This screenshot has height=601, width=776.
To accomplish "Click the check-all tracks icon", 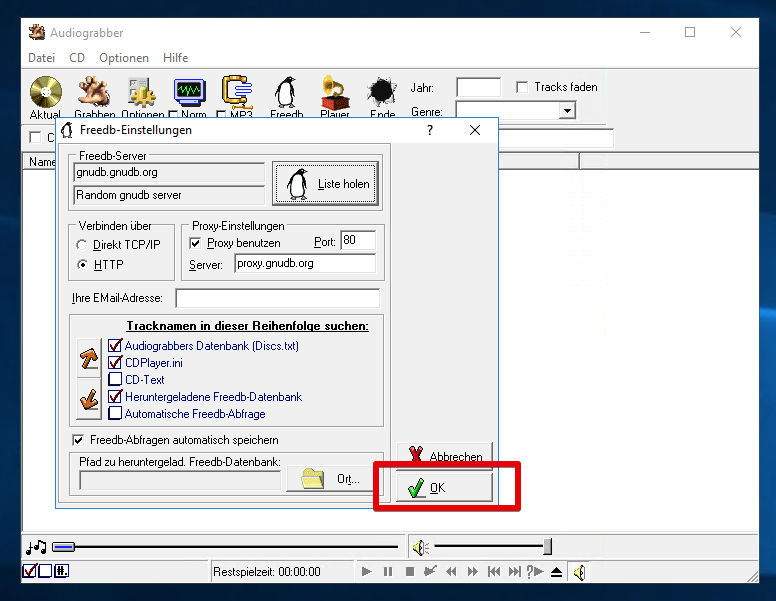I will click(x=30, y=571).
